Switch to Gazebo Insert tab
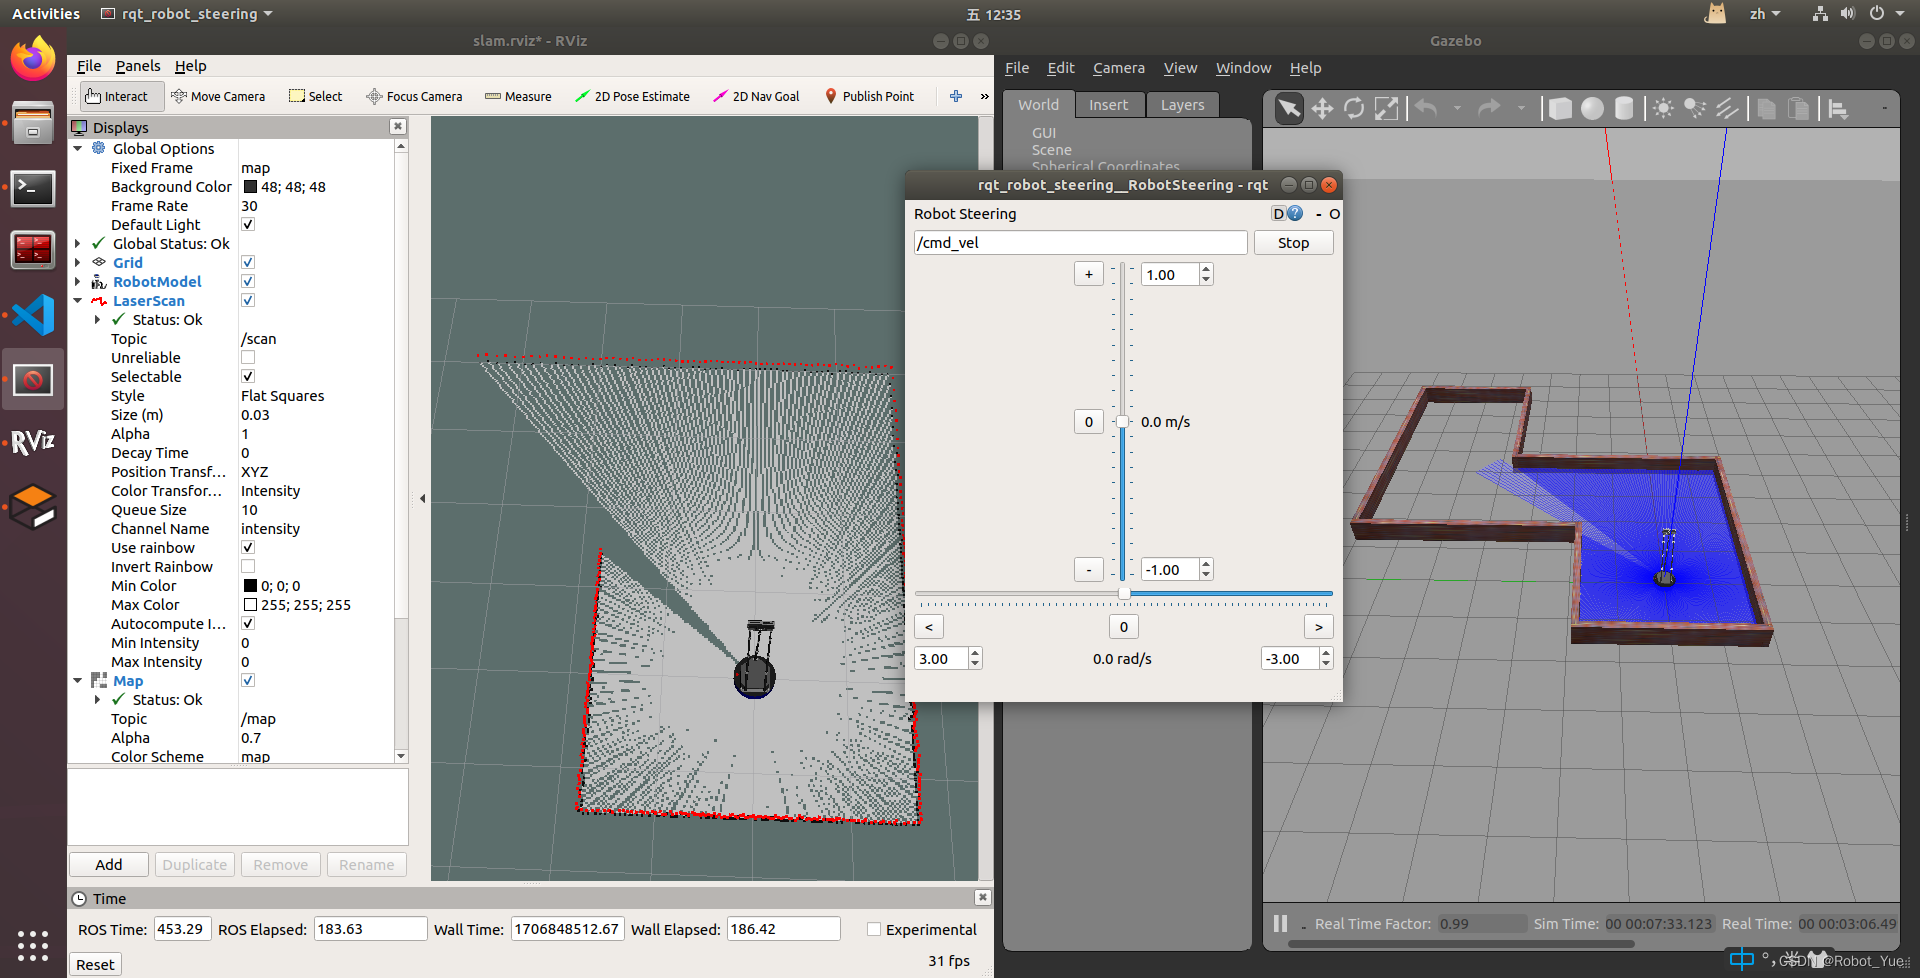The image size is (1920, 978). pyautogui.click(x=1108, y=105)
